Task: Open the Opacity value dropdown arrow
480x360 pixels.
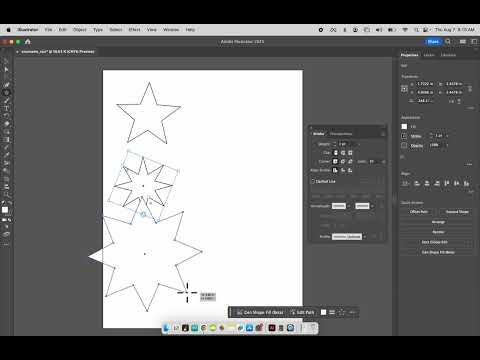Action: click(x=447, y=145)
